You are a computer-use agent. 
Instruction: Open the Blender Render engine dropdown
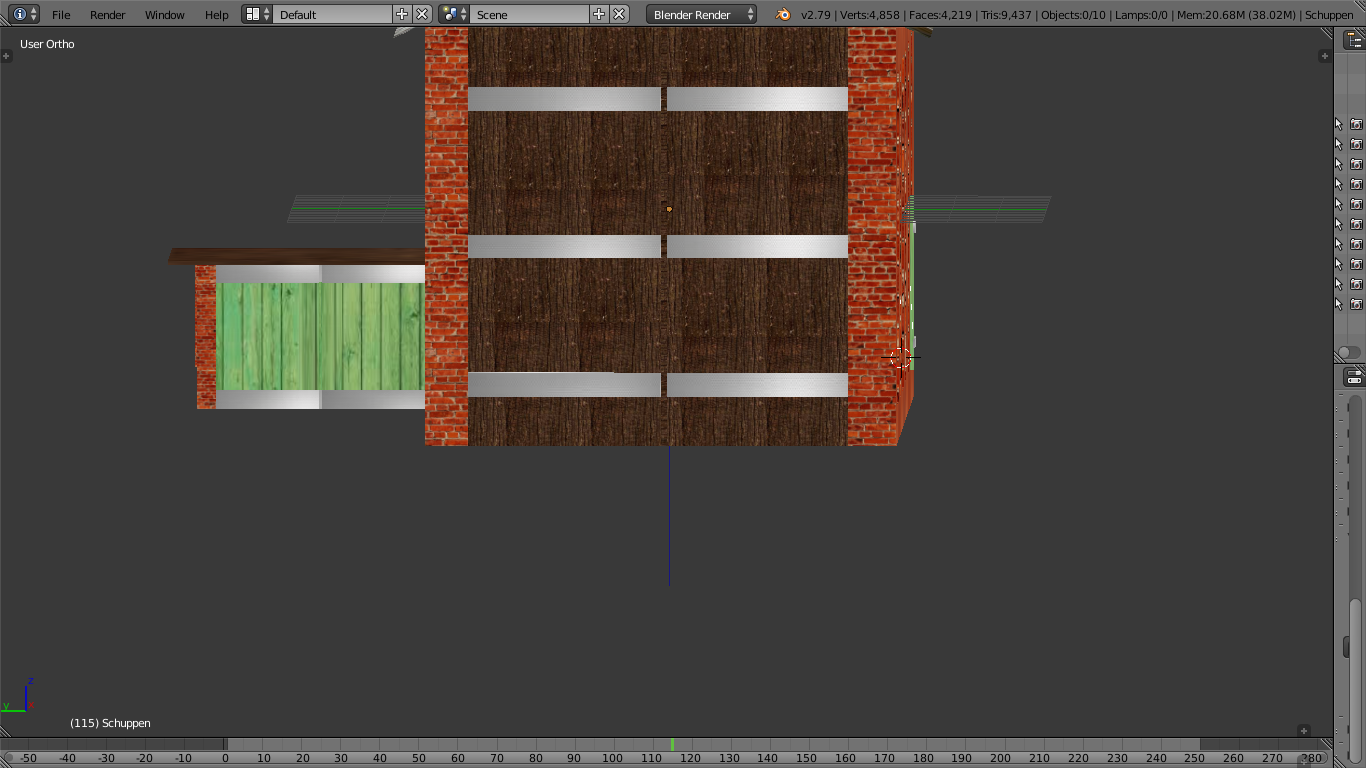pos(702,15)
